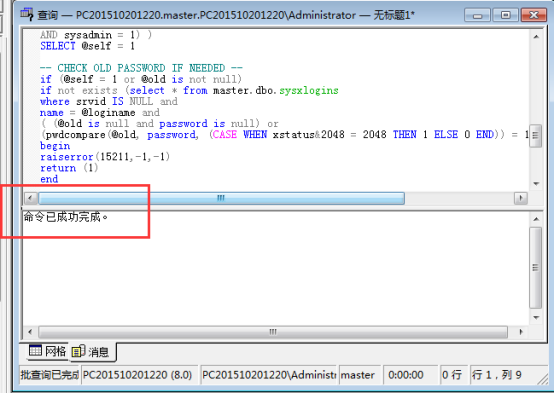Click messages pane horizontal scrollbar thumb
This screenshot has height=394, width=554.
click(273, 332)
